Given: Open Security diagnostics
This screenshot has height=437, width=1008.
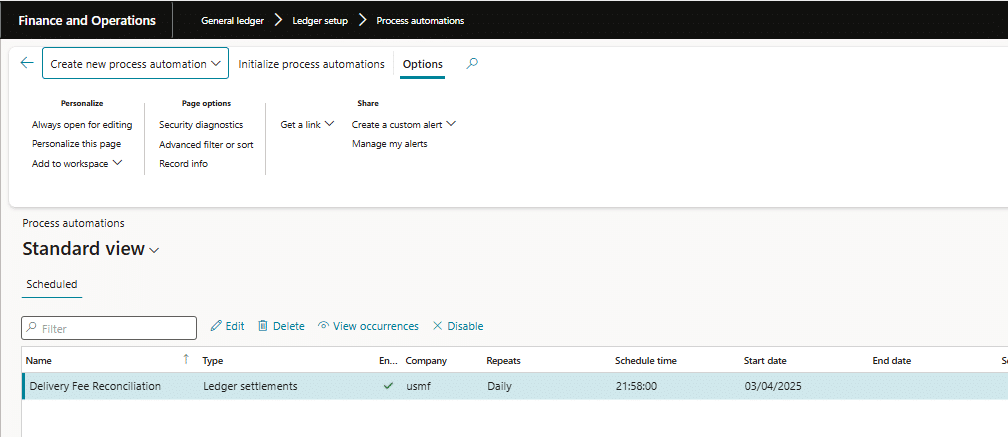Looking at the screenshot, I should point(201,125).
